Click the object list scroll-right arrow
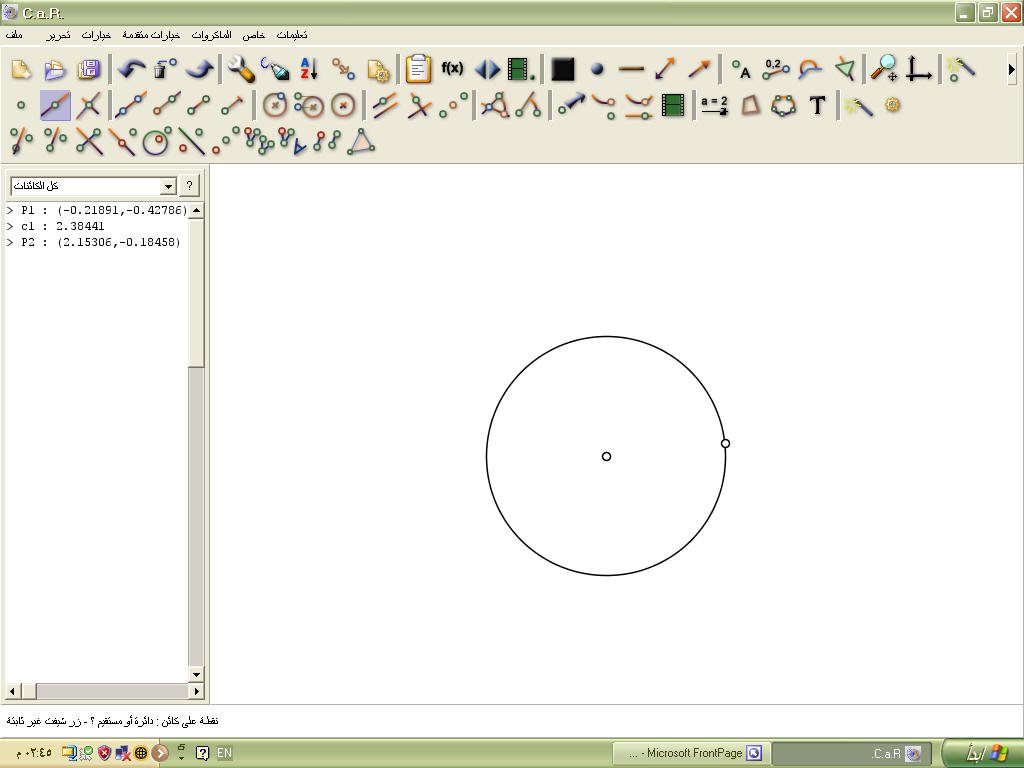1024x768 pixels. [x=196, y=690]
